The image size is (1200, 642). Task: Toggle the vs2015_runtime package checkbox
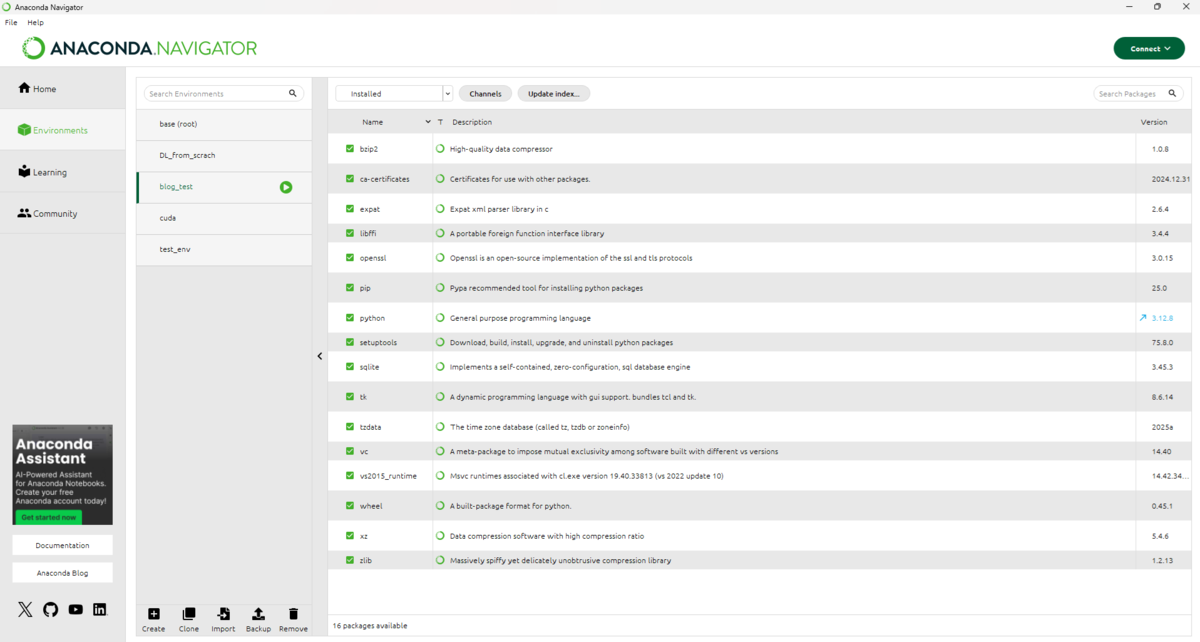pyautogui.click(x=350, y=476)
